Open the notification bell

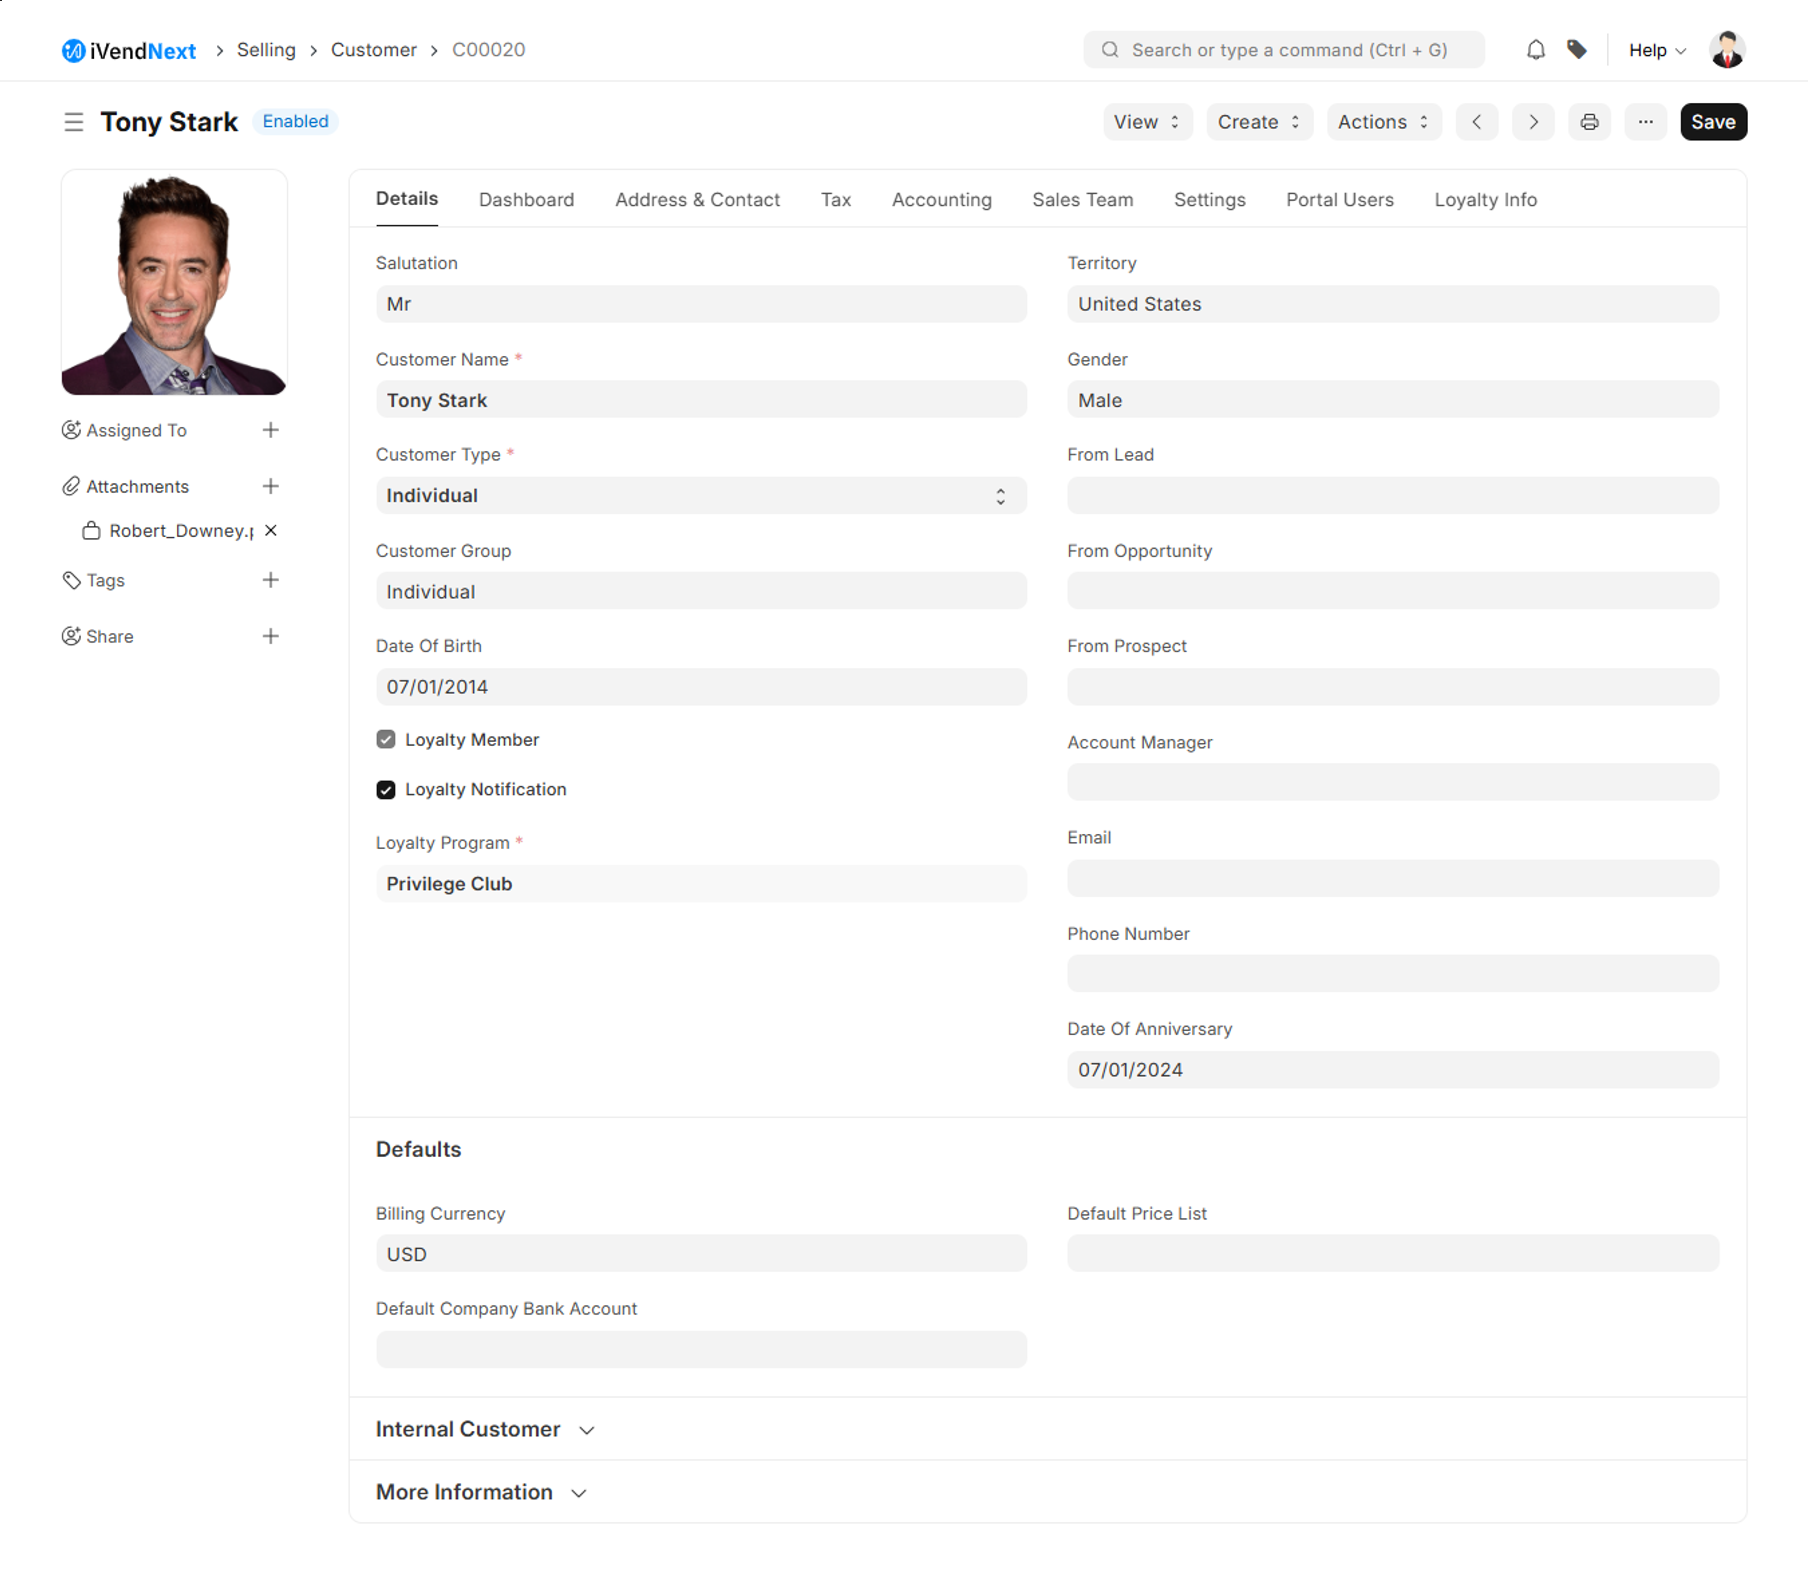[x=1536, y=49]
